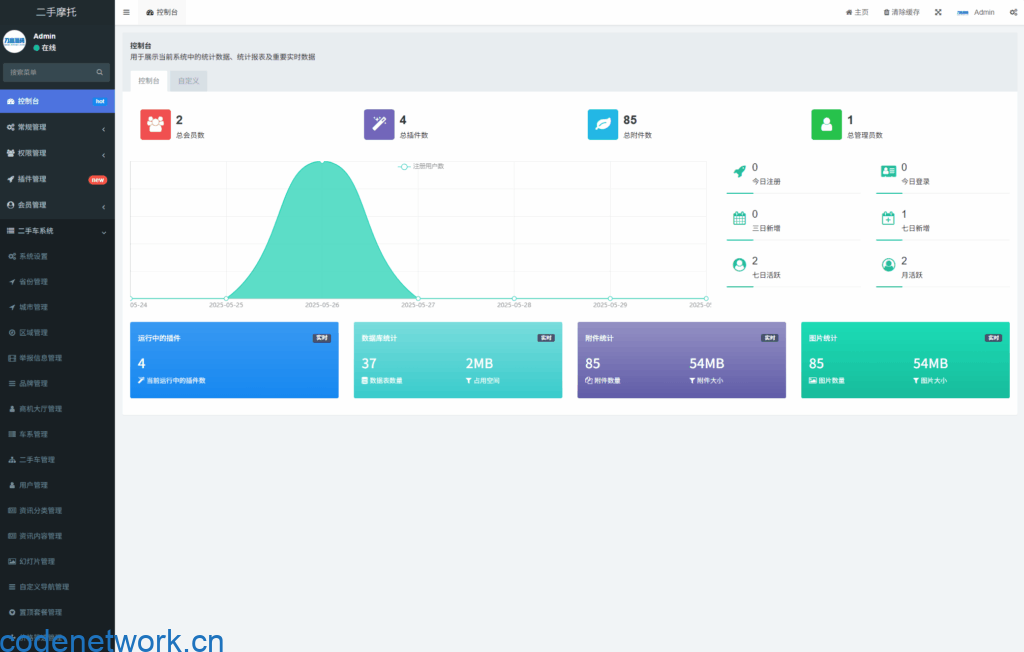Image resolution: width=1024 pixels, height=652 pixels.
Task: Click the 三日新增 calendar icon
Action: click(739, 218)
